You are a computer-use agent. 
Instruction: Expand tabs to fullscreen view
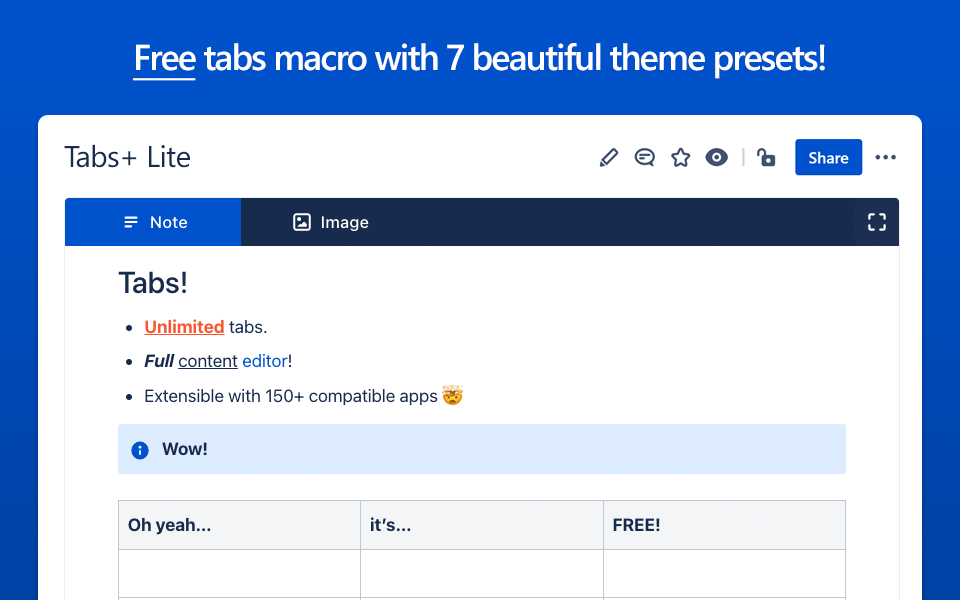tap(877, 222)
